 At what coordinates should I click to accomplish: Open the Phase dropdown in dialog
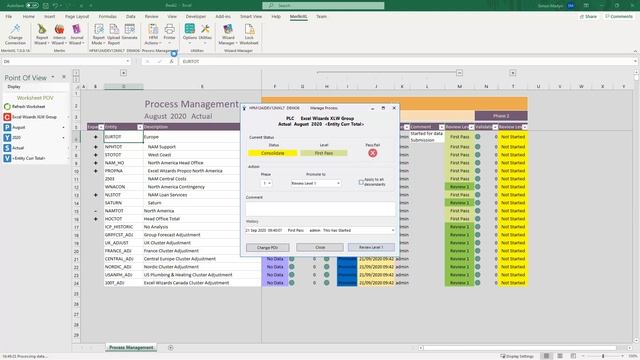coord(269,183)
